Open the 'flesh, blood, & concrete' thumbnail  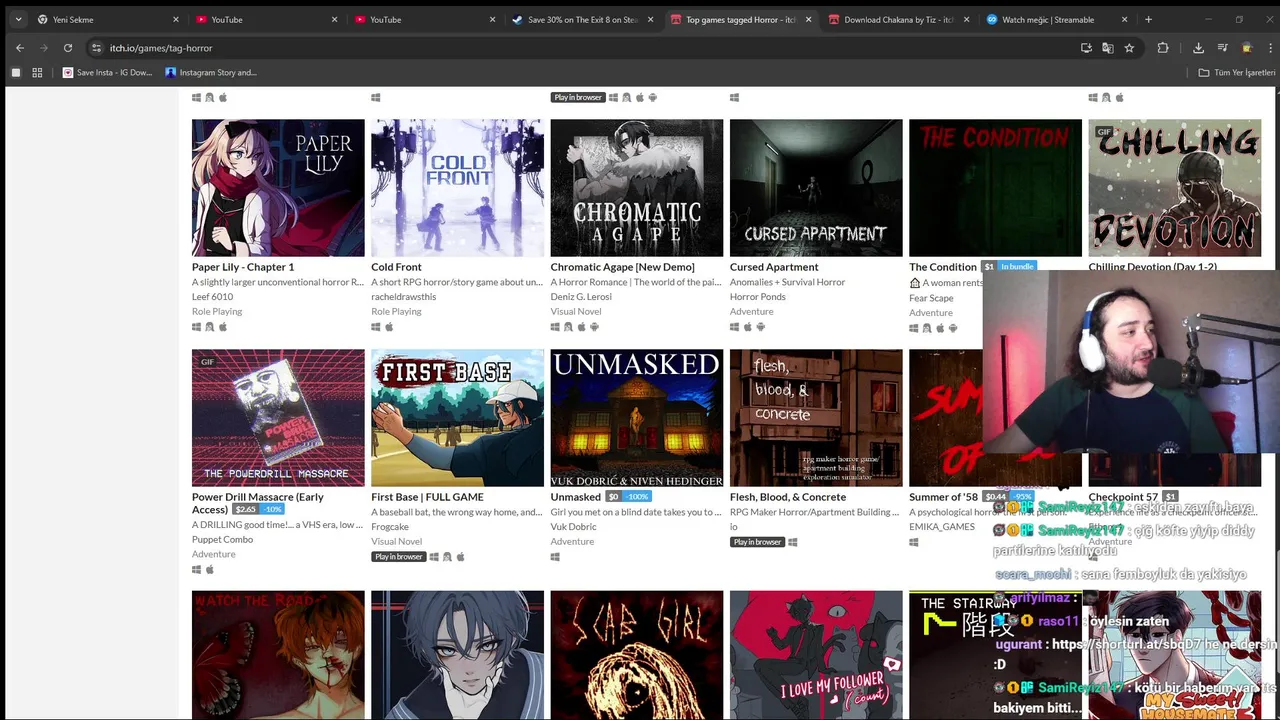tap(816, 418)
